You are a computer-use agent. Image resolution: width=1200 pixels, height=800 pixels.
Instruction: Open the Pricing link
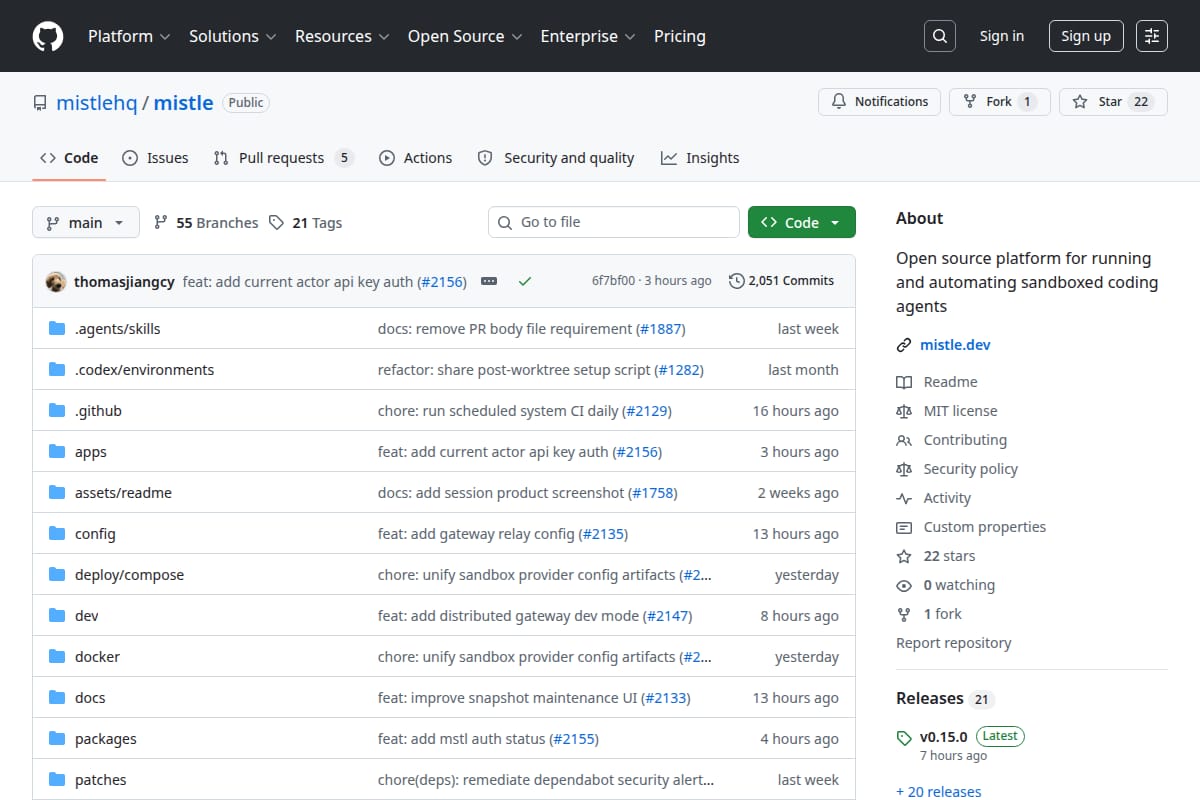(680, 36)
